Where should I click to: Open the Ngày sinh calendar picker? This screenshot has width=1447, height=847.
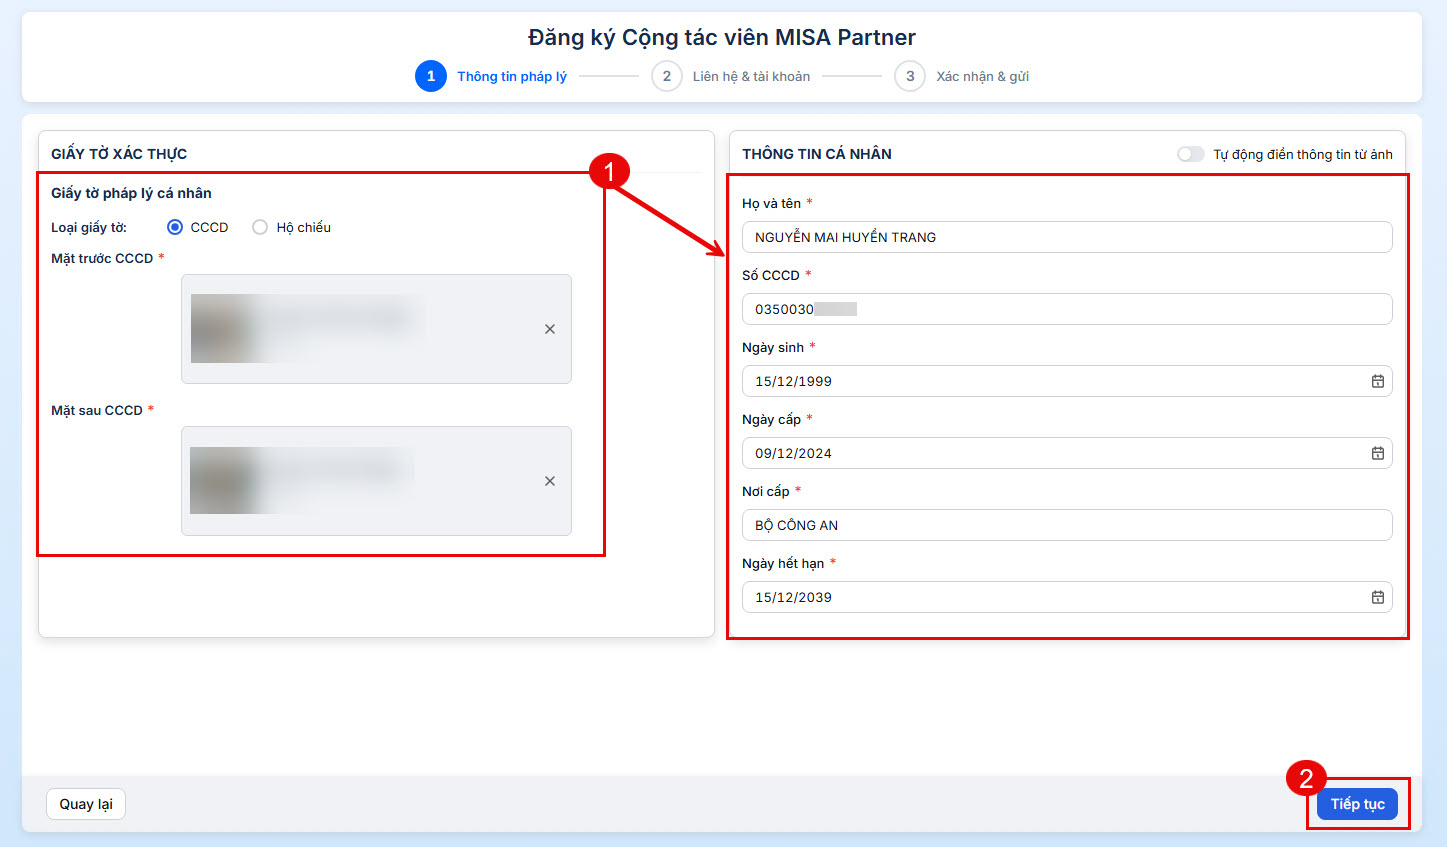(1378, 381)
